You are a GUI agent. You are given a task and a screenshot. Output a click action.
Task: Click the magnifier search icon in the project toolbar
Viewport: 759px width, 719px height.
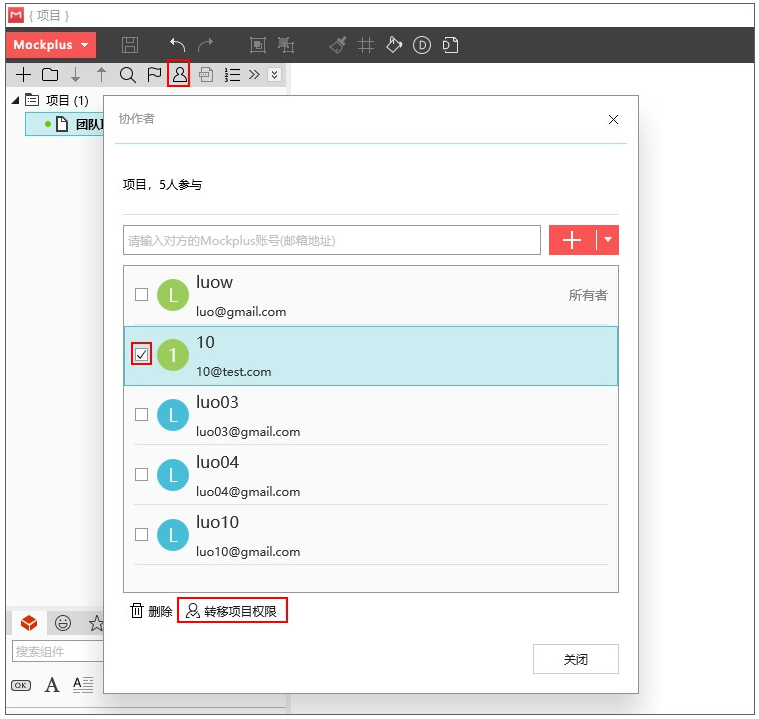[x=127, y=74]
